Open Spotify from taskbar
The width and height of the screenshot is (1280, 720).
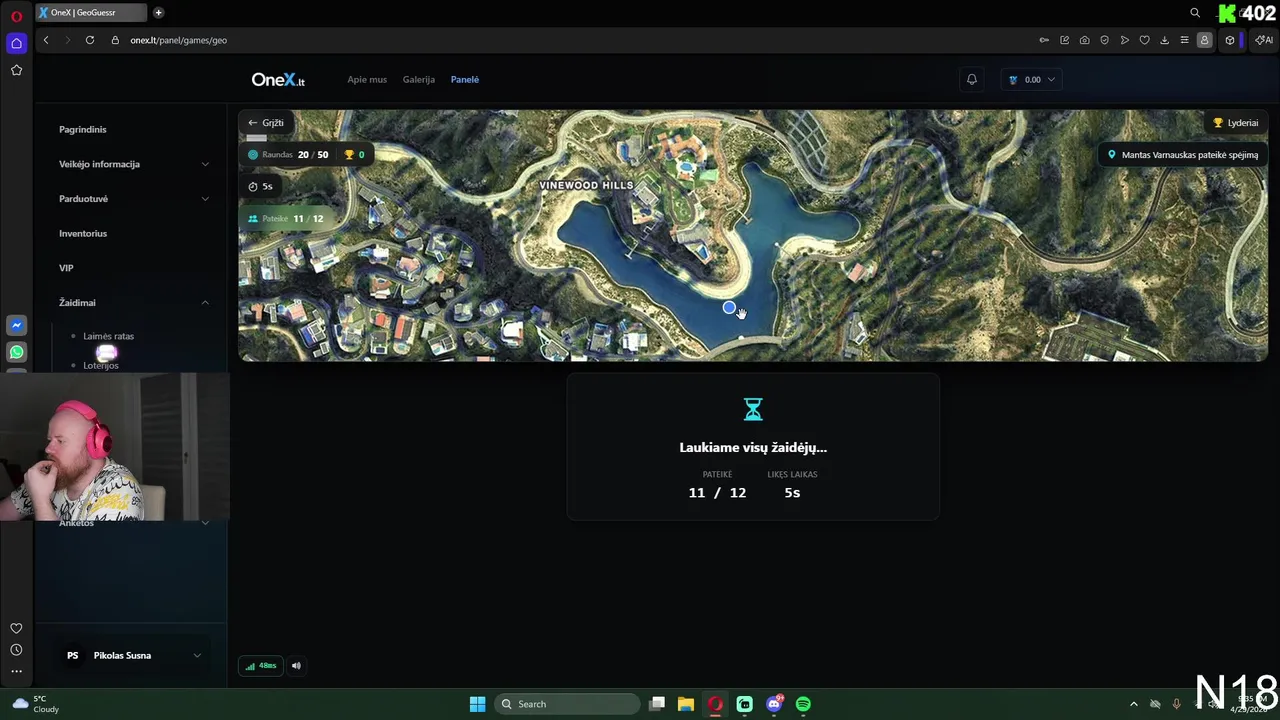coord(803,704)
